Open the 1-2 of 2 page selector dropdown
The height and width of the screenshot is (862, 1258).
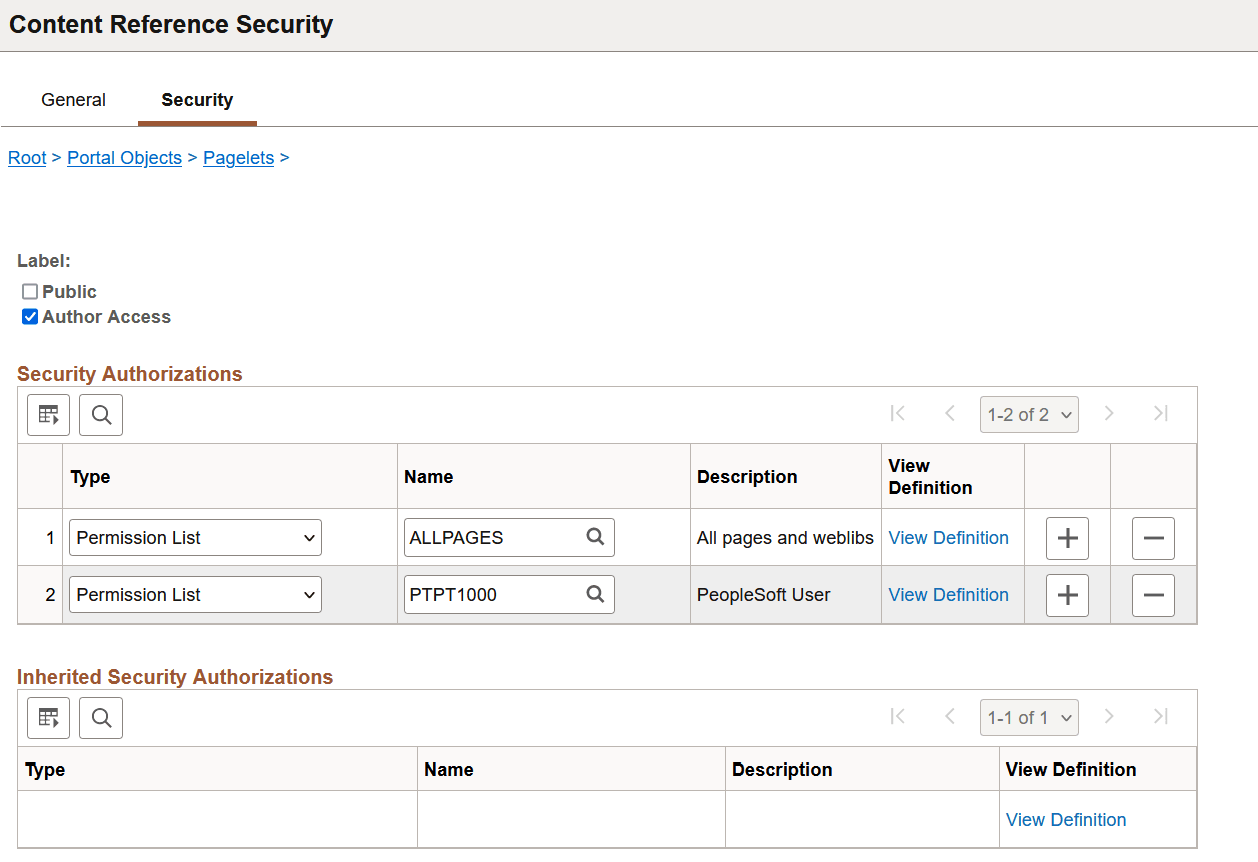[x=1028, y=413]
